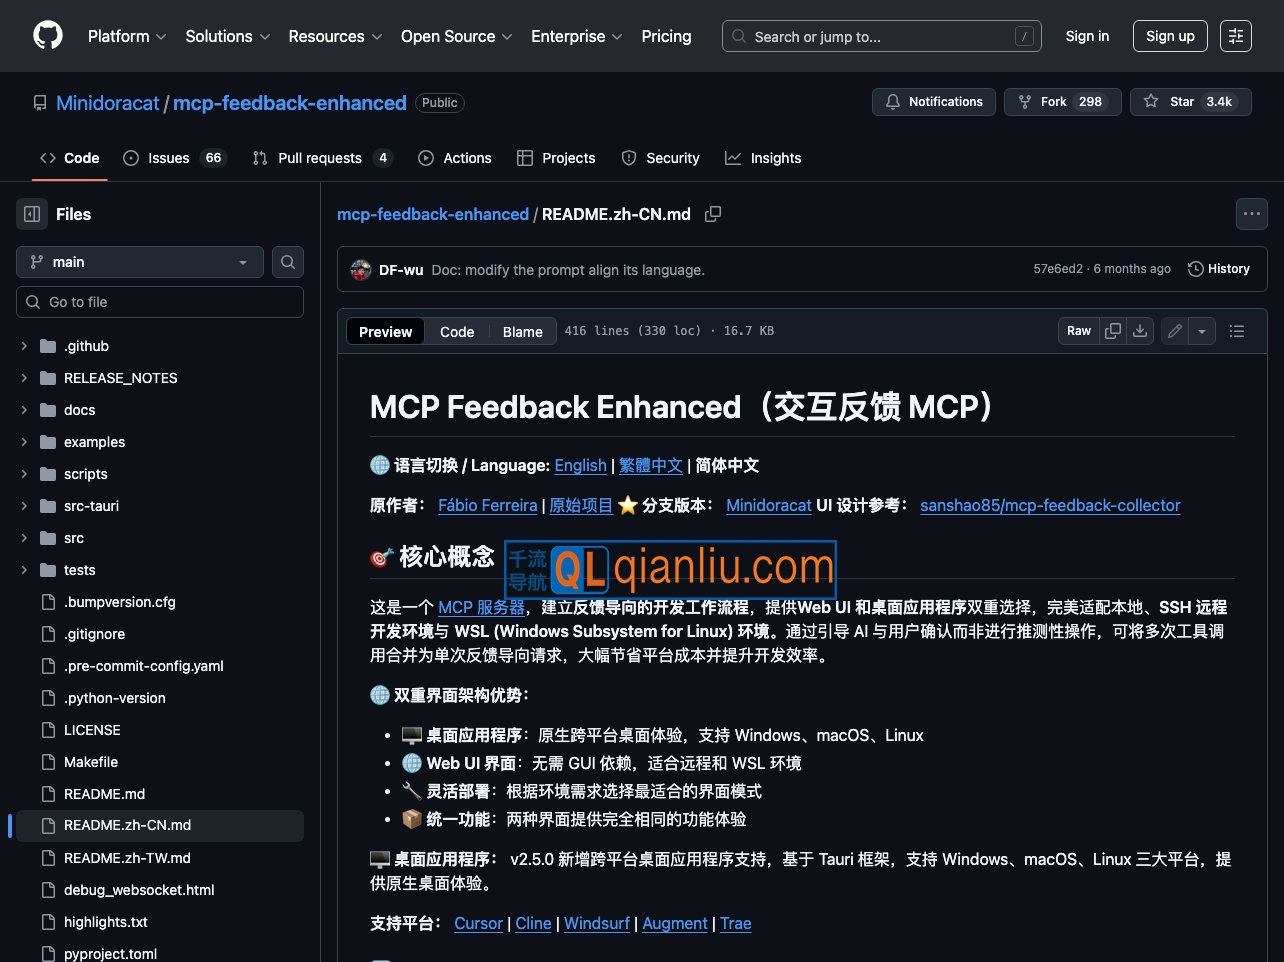The height and width of the screenshot is (962, 1284).
Task: Copy raw file contents icon
Action: pos(1113,330)
